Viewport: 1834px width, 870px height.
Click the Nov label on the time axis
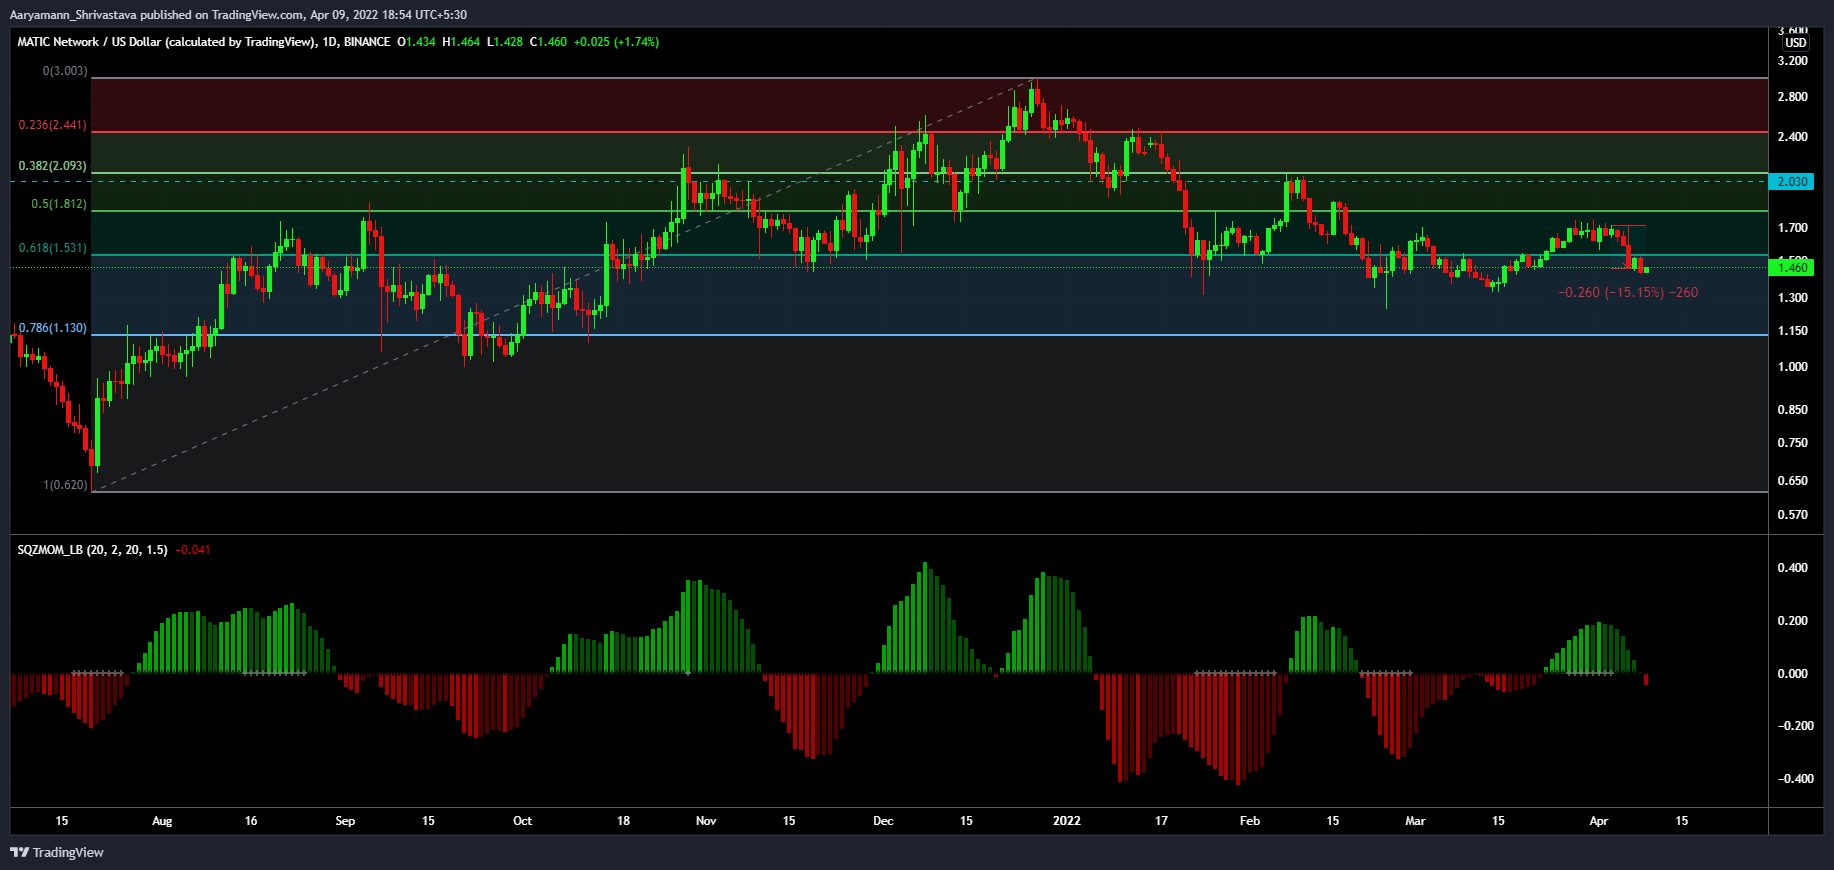point(706,821)
